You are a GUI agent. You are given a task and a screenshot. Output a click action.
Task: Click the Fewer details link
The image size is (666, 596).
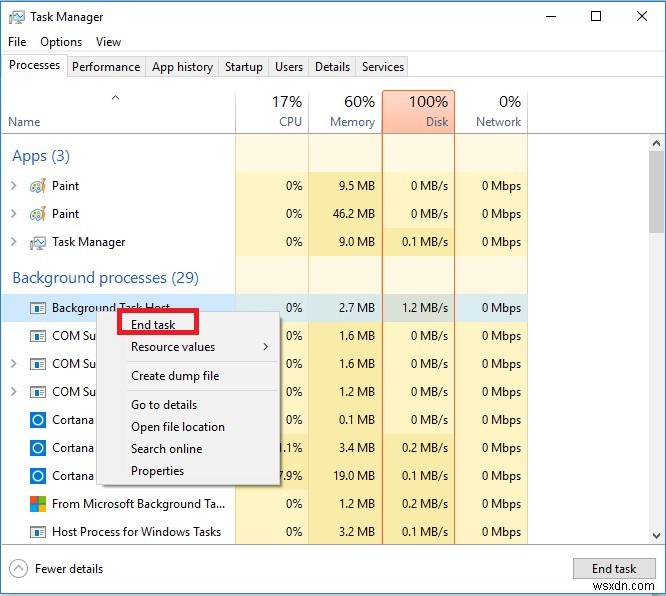coord(69,569)
